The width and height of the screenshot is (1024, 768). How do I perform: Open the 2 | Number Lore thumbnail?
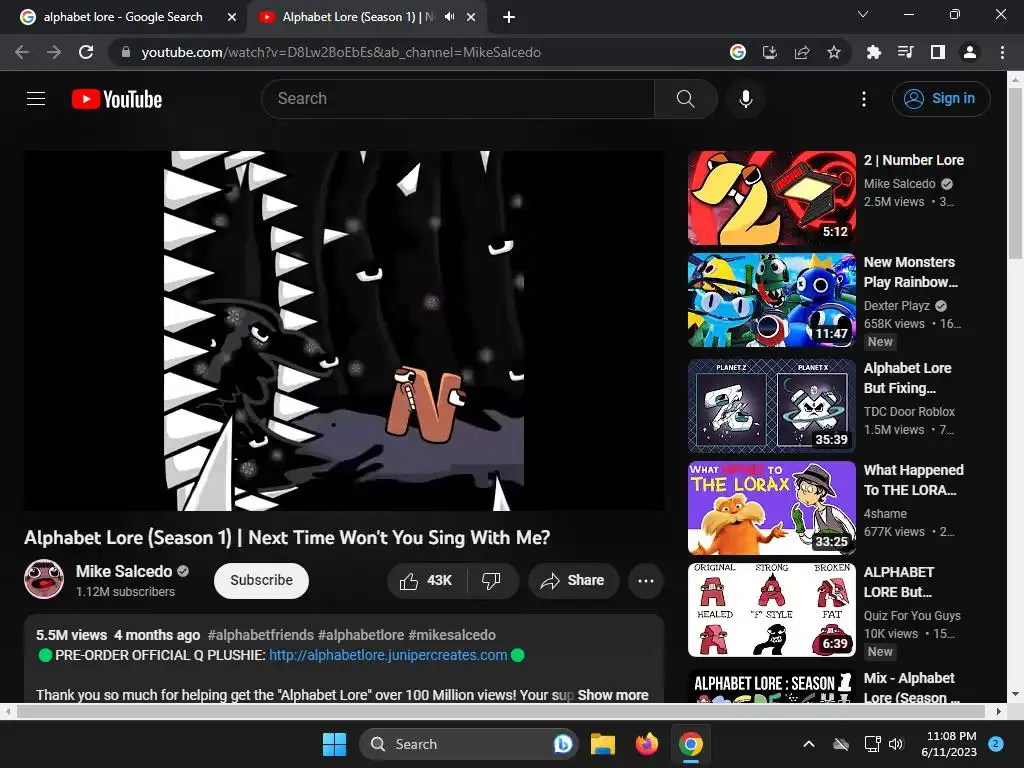coord(771,198)
